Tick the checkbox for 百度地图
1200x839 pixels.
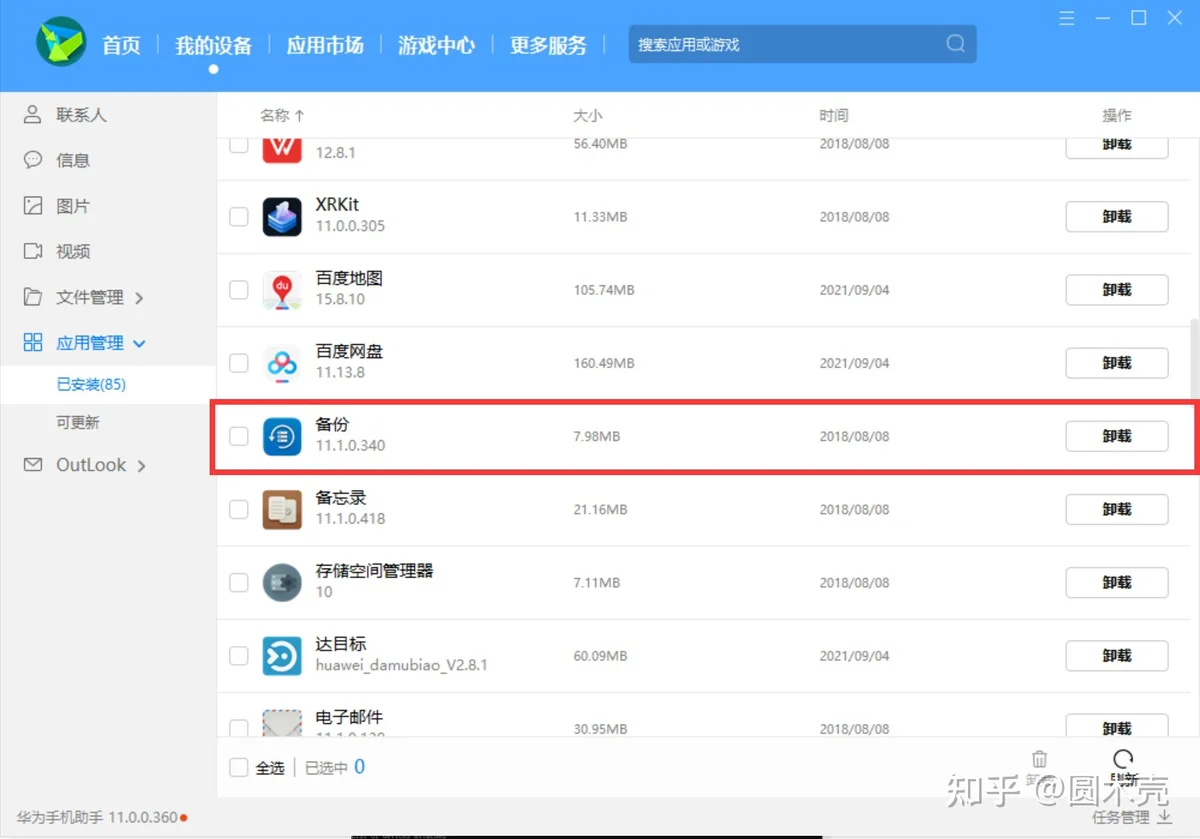[239, 290]
